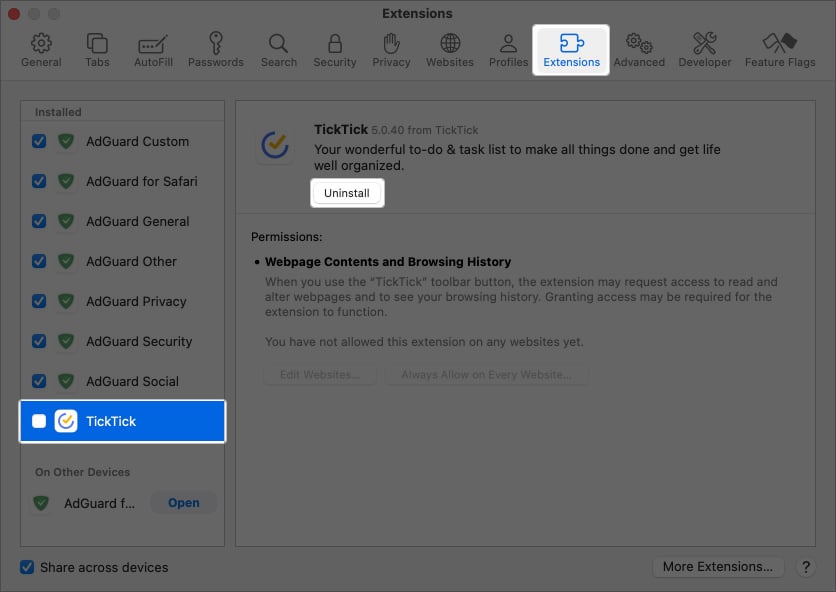Open the Passwords settings pane
Viewport: 836px width, 592px height.
point(215,51)
